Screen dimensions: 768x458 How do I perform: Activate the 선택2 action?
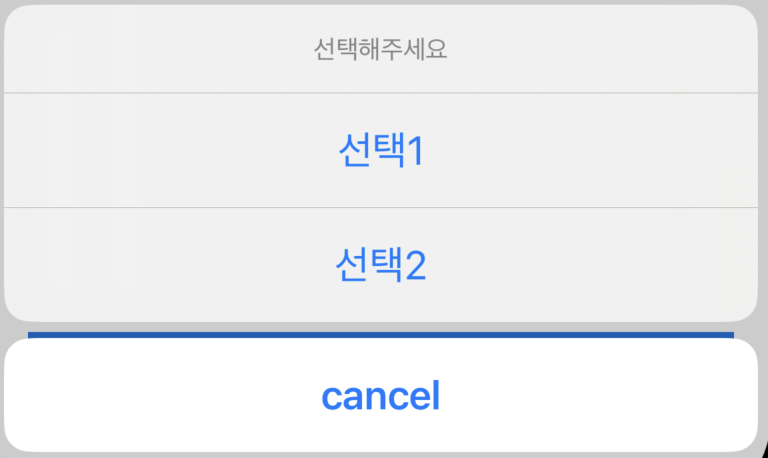380,265
